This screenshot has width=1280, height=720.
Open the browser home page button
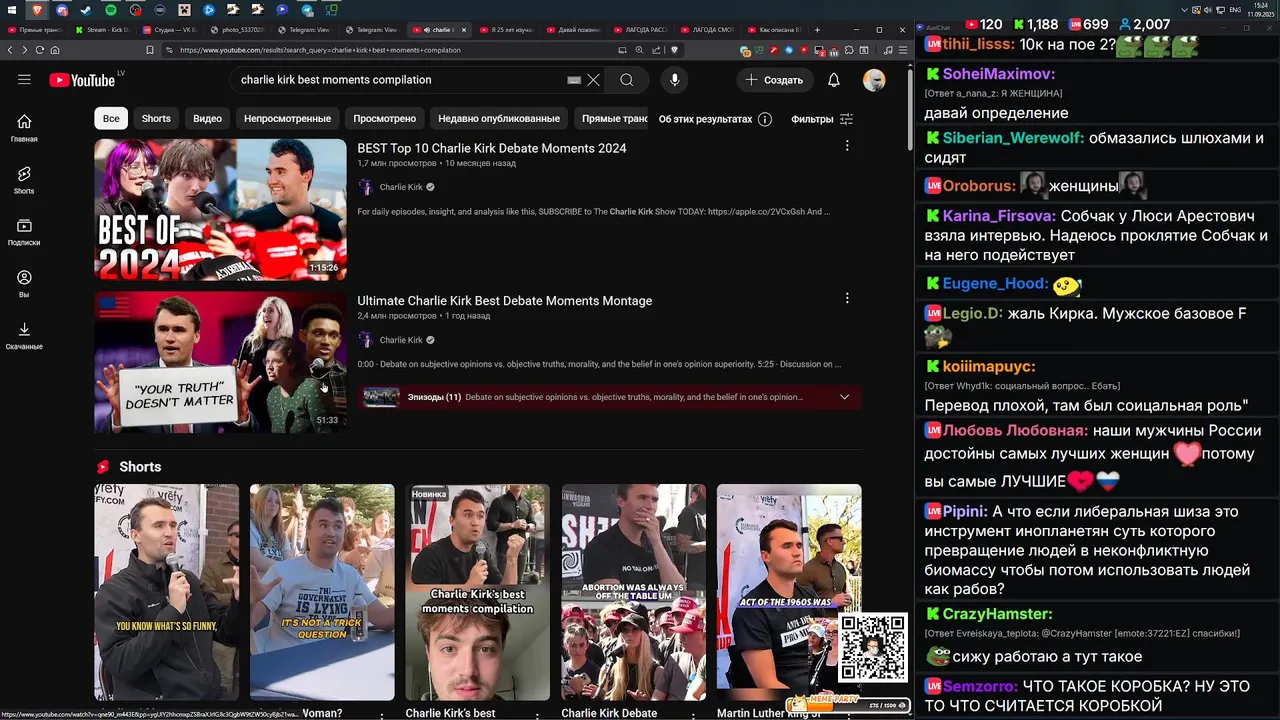55,50
